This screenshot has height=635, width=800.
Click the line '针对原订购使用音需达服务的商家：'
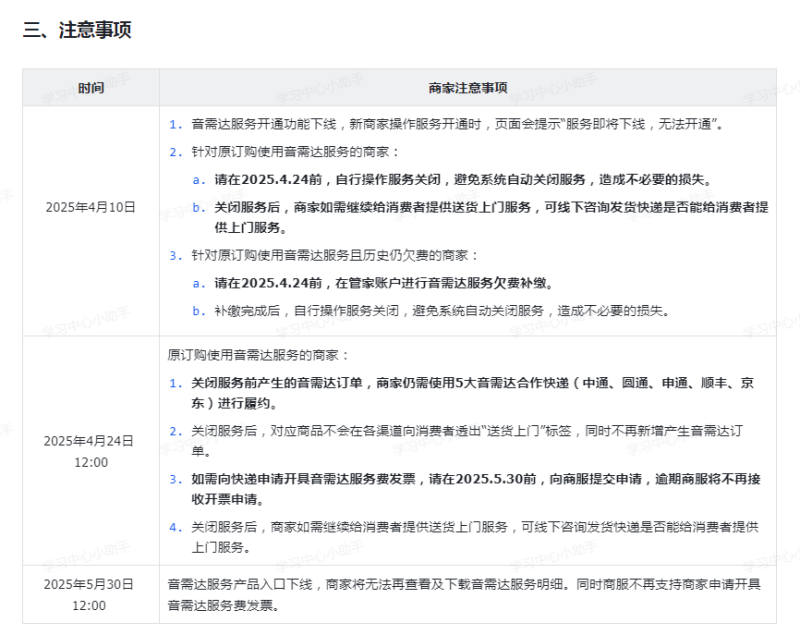pos(295,152)
